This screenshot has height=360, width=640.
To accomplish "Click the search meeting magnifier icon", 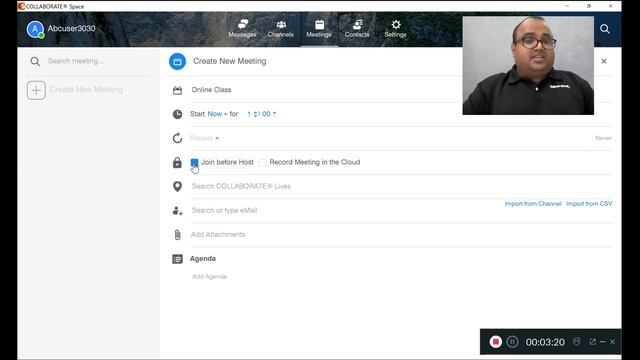I will [x=35, y=61].
